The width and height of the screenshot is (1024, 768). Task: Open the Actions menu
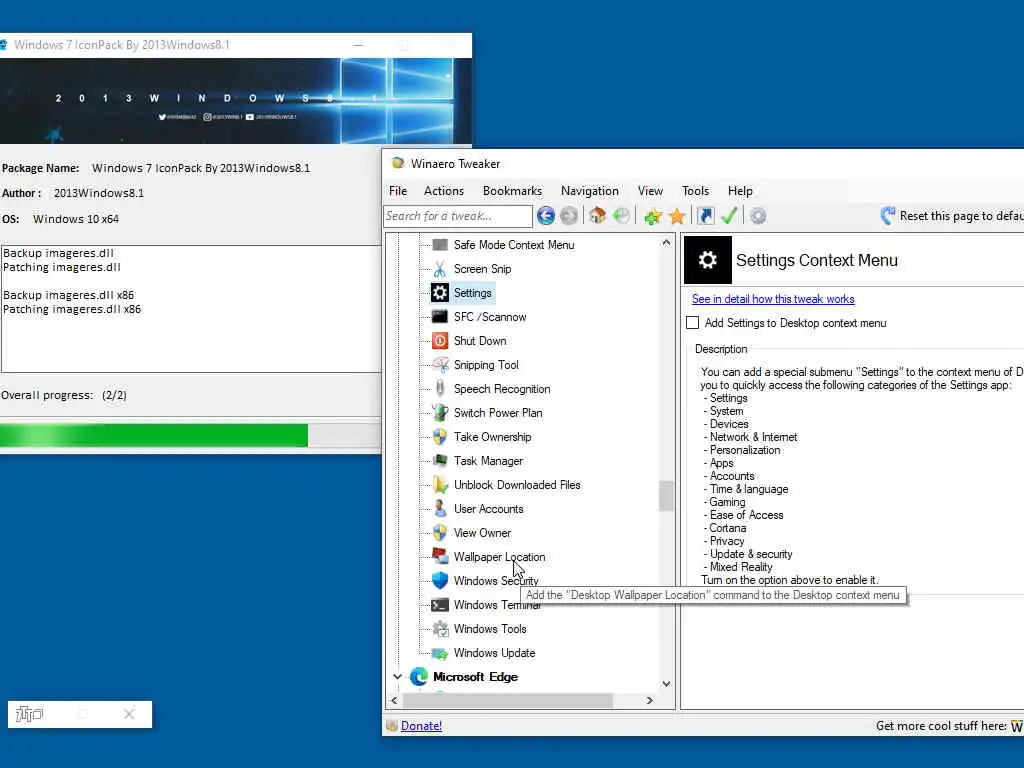pyautogui.click(x=443, y=191)
